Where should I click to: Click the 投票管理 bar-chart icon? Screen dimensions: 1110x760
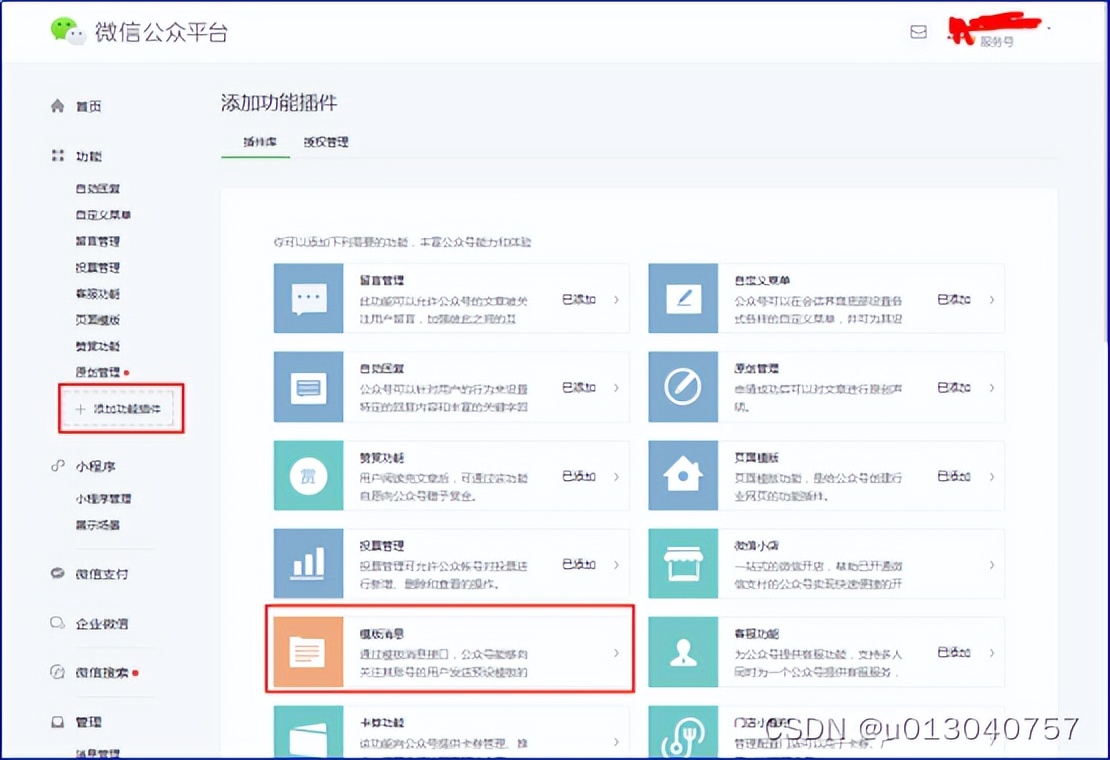coord(307,564)
